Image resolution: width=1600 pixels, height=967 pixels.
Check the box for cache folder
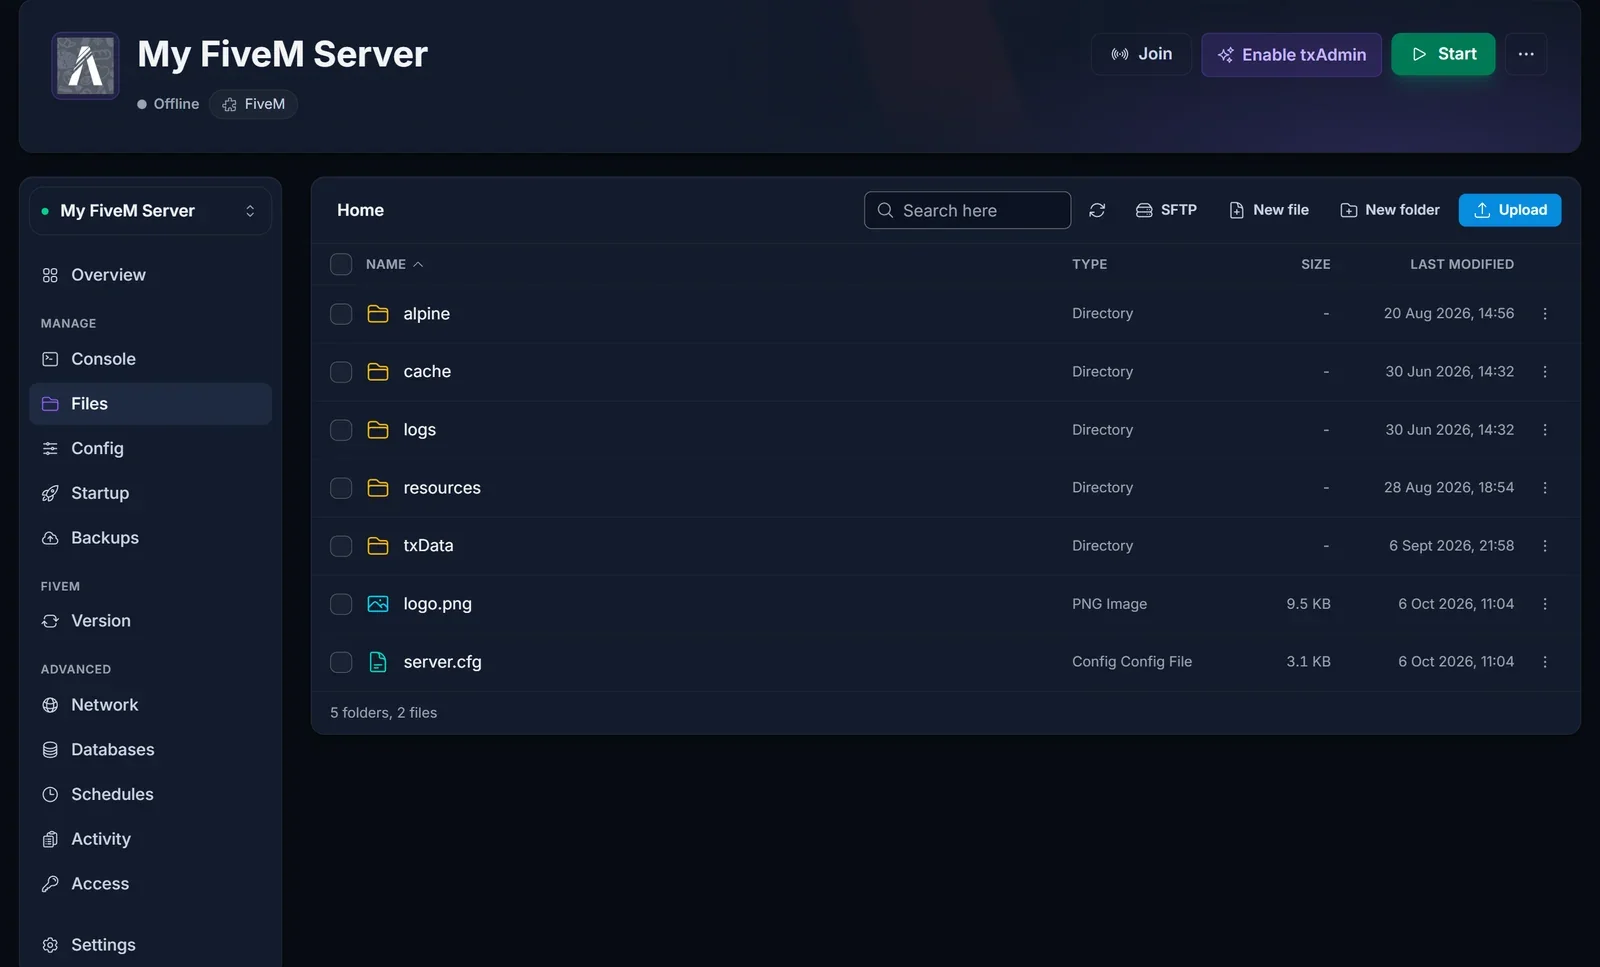341,372
